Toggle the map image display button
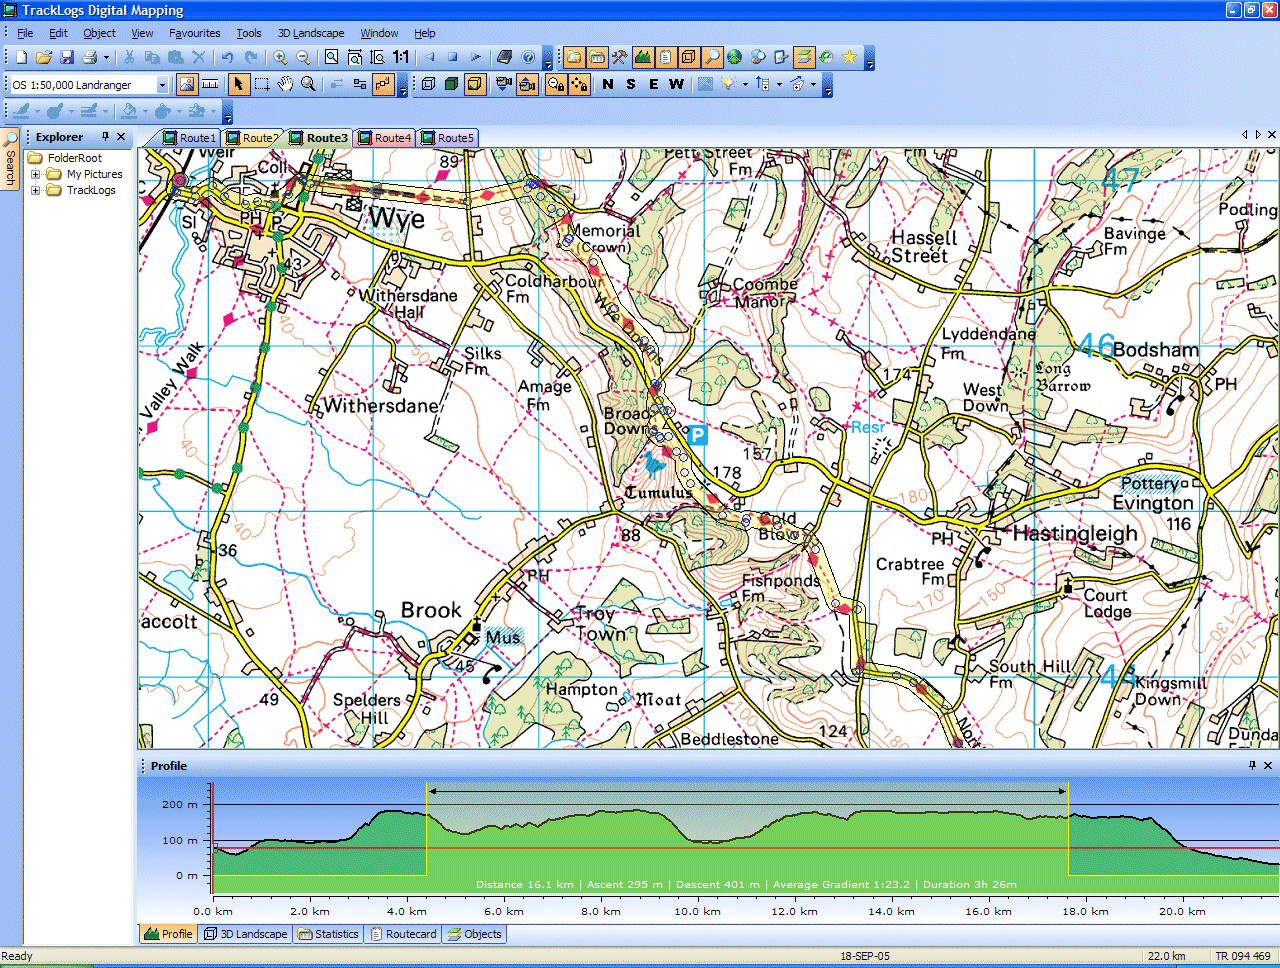Viewport: 1280px width, 968px height. (186, 84)
